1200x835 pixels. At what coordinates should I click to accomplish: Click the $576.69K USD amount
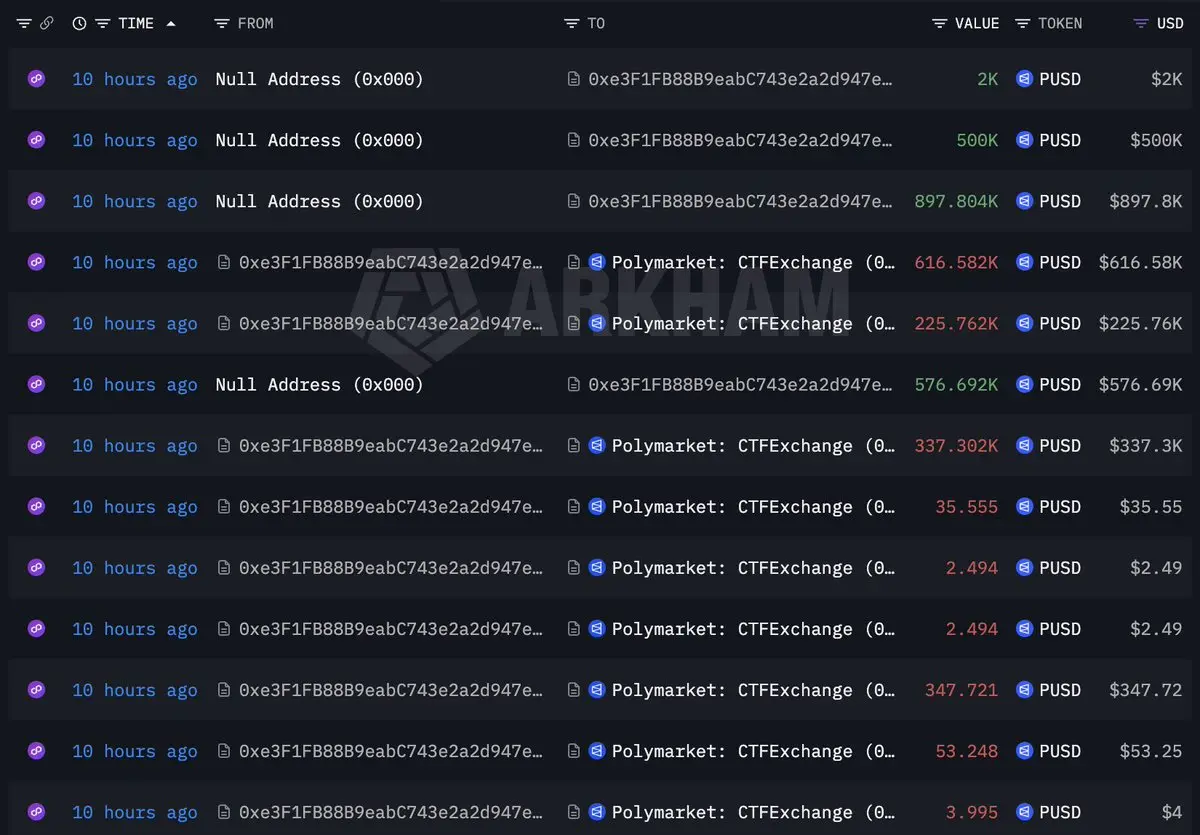[x=1141, y=384]
